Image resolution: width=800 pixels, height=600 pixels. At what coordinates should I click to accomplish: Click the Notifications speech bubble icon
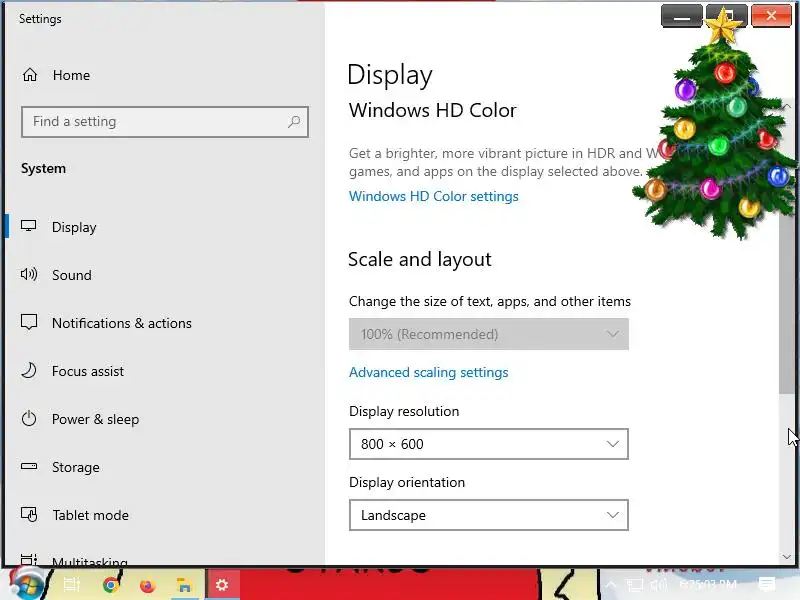(x=29, y=322)
